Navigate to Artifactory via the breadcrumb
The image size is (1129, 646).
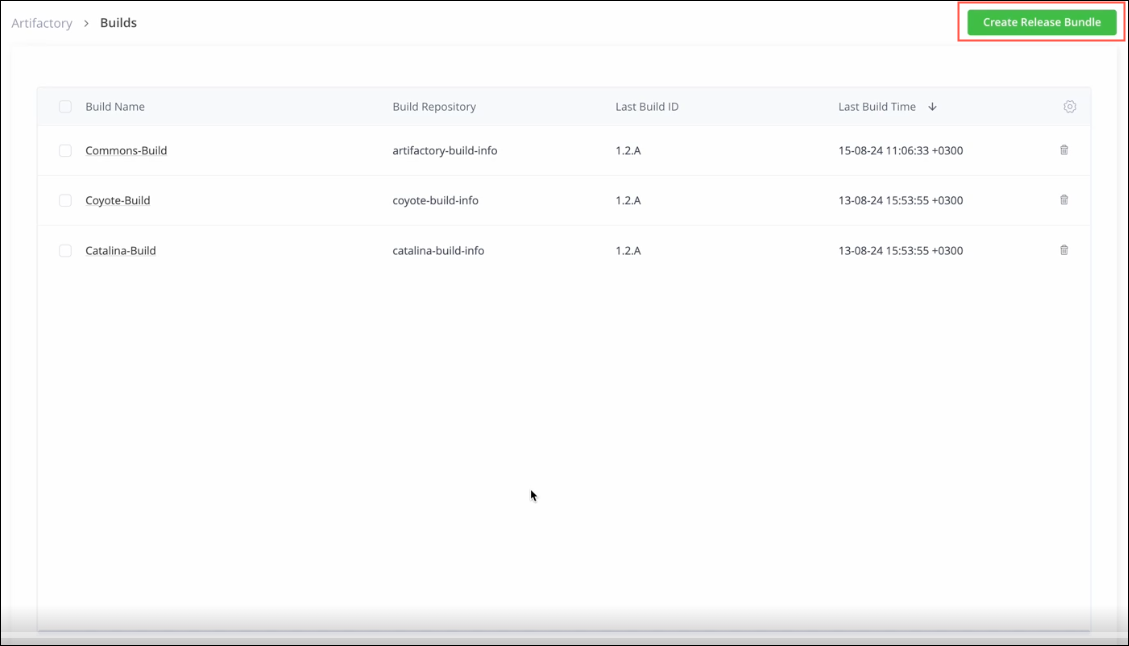(42, 22)
